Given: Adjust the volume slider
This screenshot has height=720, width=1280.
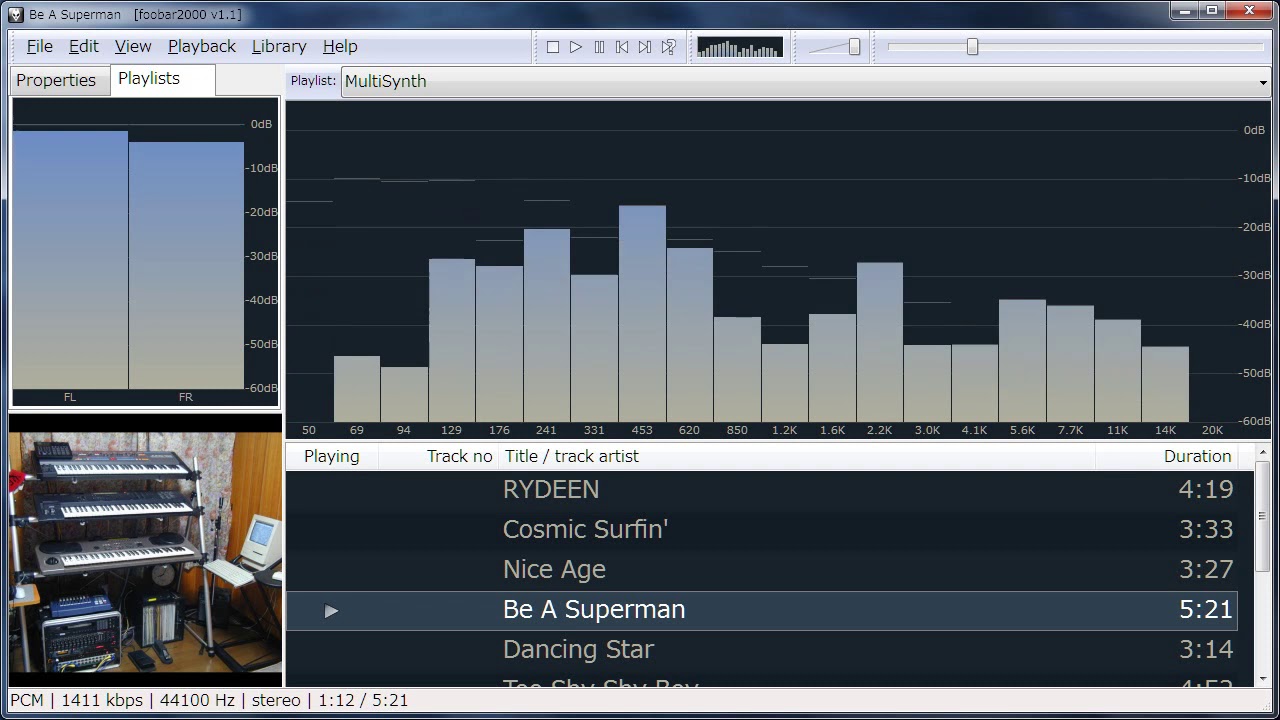Looking at the screenshot, I should (835, 47).
